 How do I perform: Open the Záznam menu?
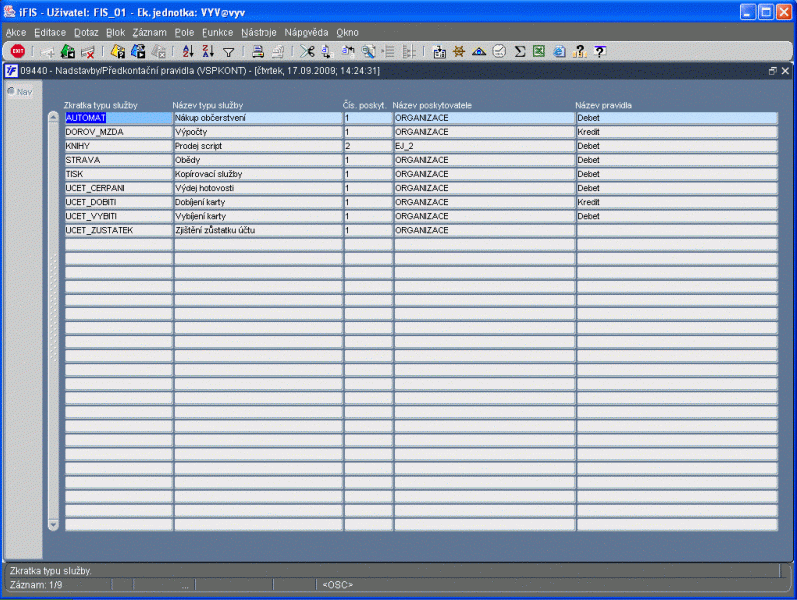point(149,33)
